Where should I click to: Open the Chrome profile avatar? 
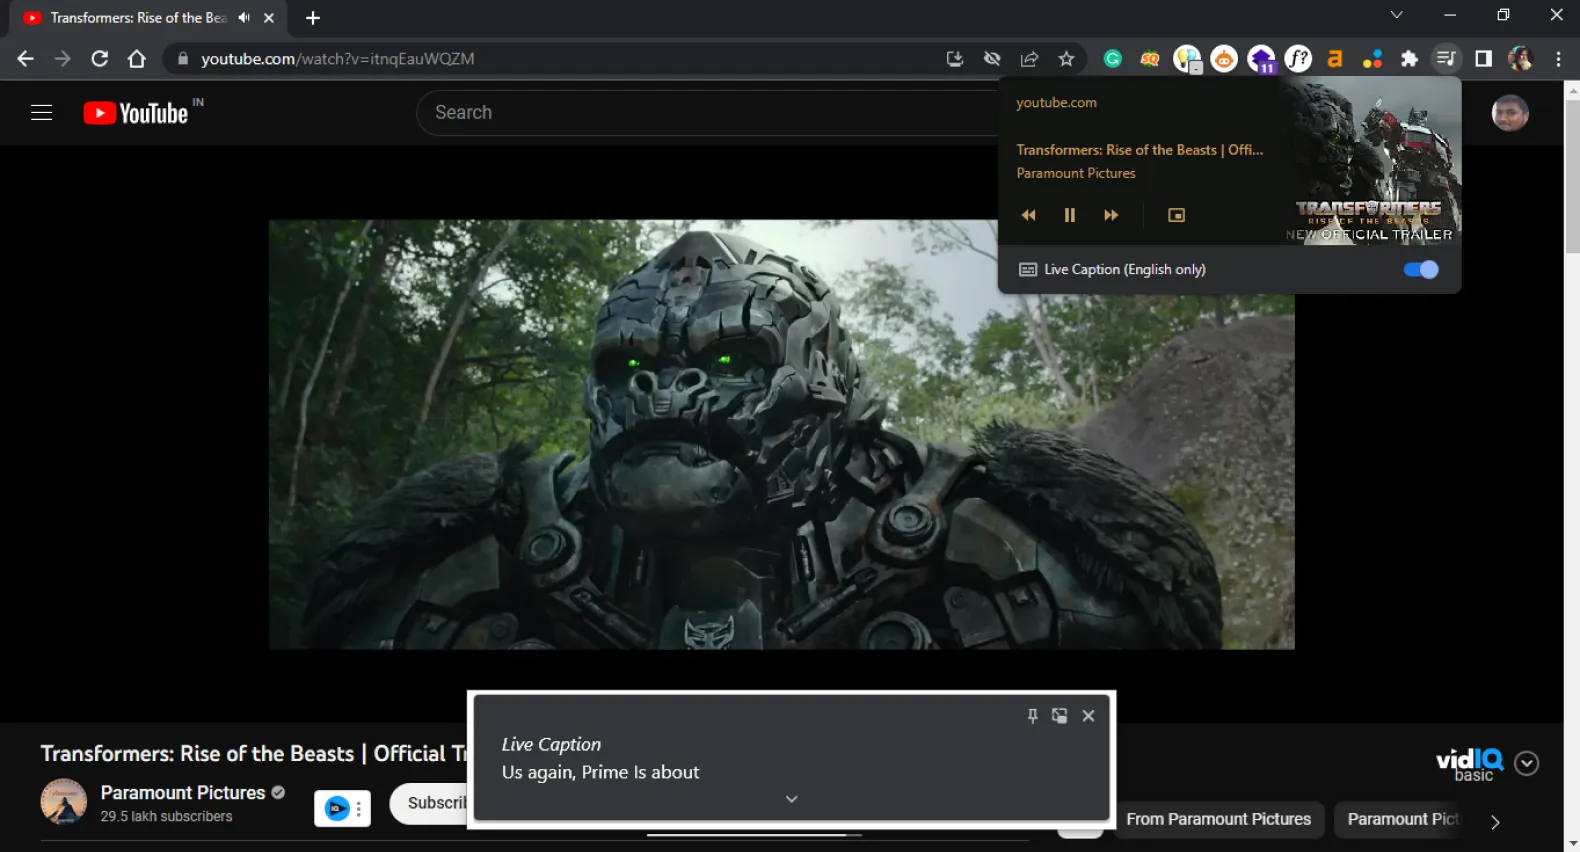(x=1521, y=59)
